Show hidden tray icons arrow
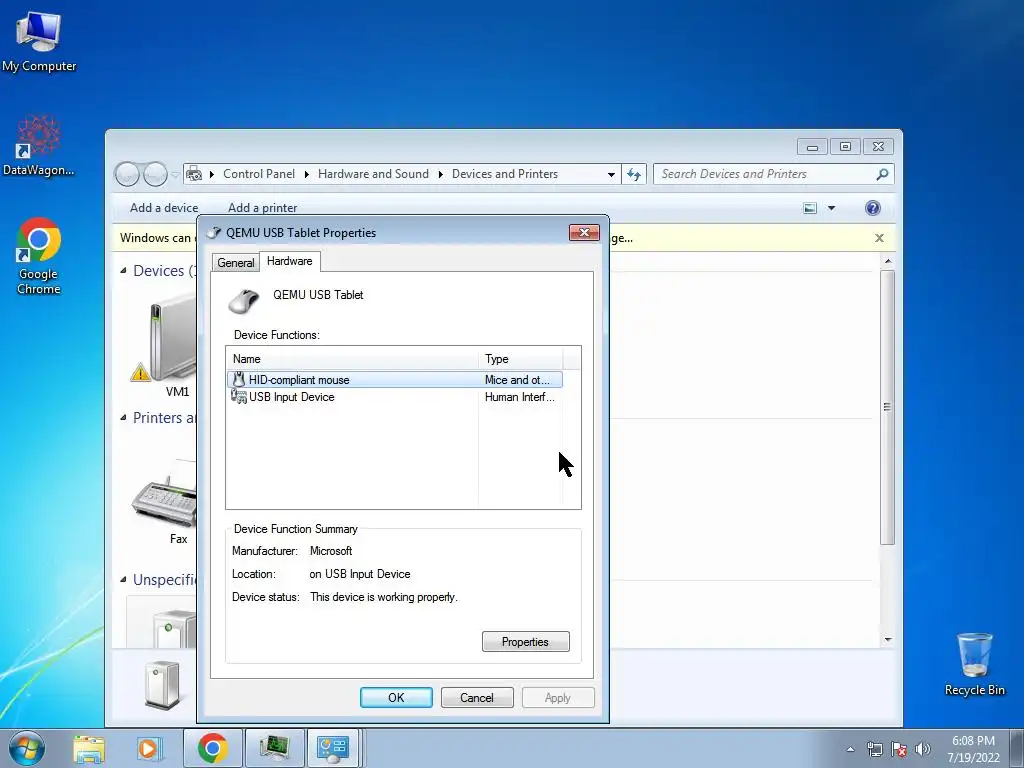This screenshot has width=1024, height=768. [850, 749]
